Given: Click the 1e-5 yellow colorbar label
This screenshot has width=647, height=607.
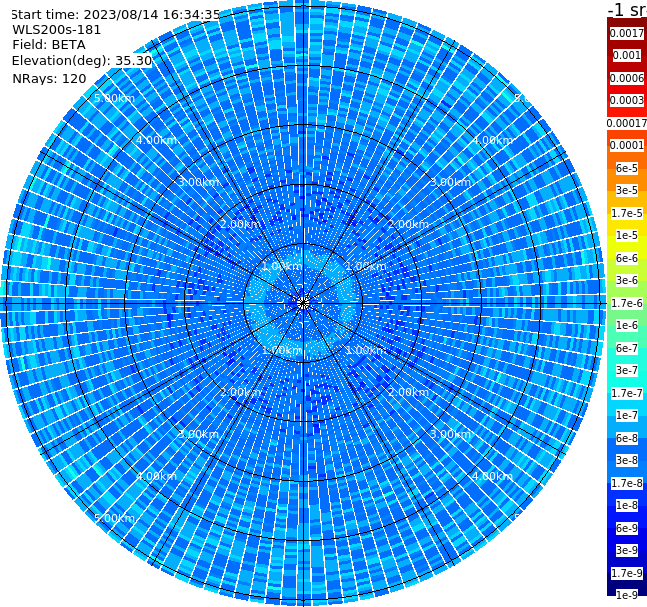Looking at the screenshot, I should 627,235.
